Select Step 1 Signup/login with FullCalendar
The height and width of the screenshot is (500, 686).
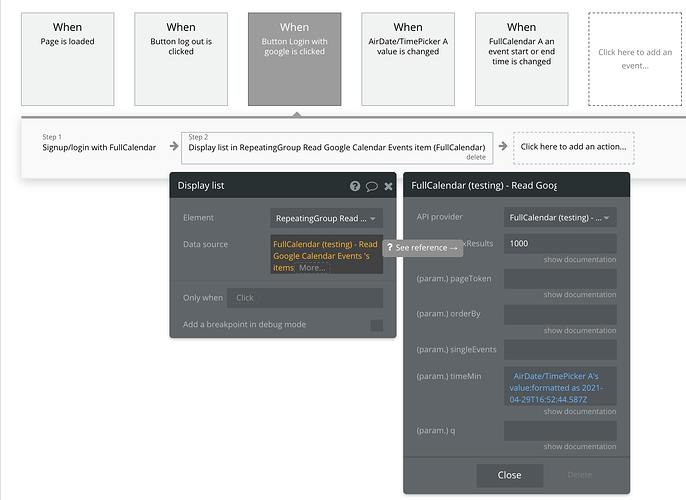[98, 147]
